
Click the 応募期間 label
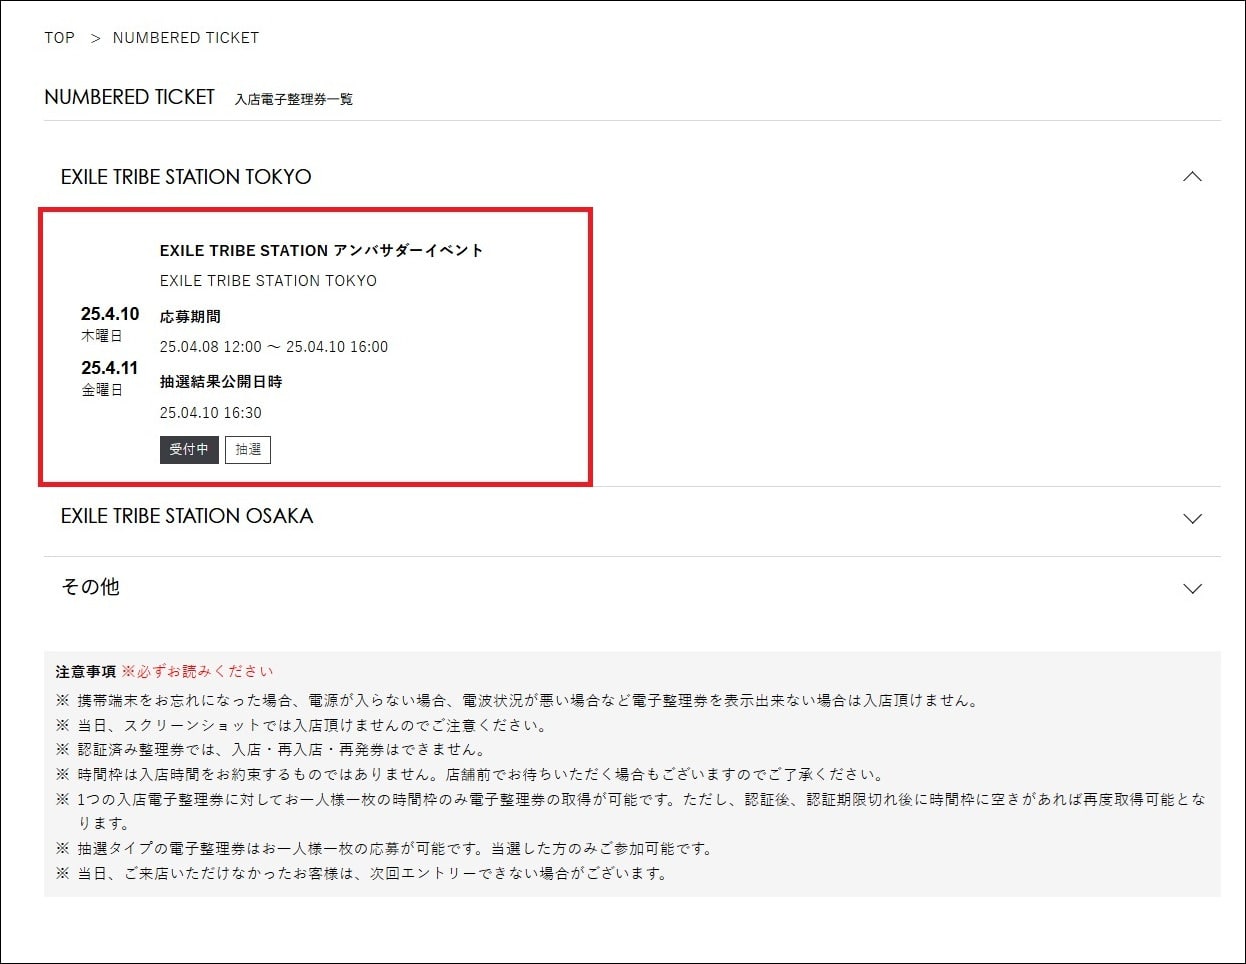pyautogui.click(x=190, y=316)
